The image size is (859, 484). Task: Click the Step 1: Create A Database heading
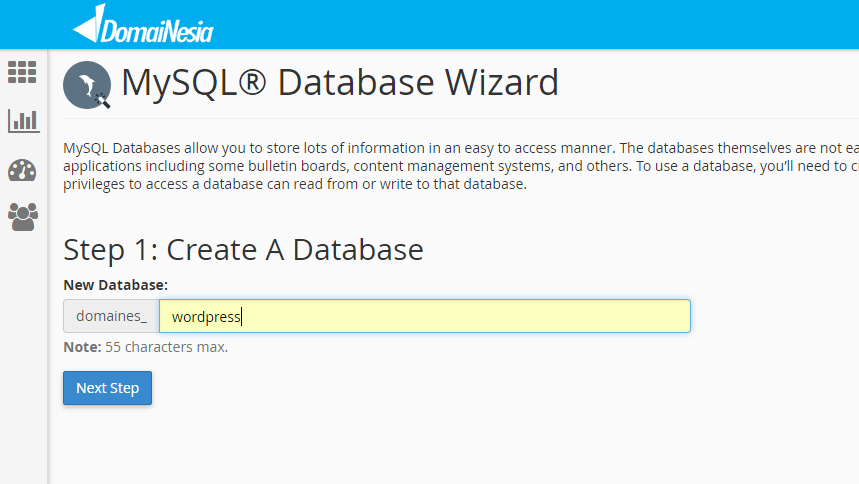pyautogui.click(x=243, y=250)
